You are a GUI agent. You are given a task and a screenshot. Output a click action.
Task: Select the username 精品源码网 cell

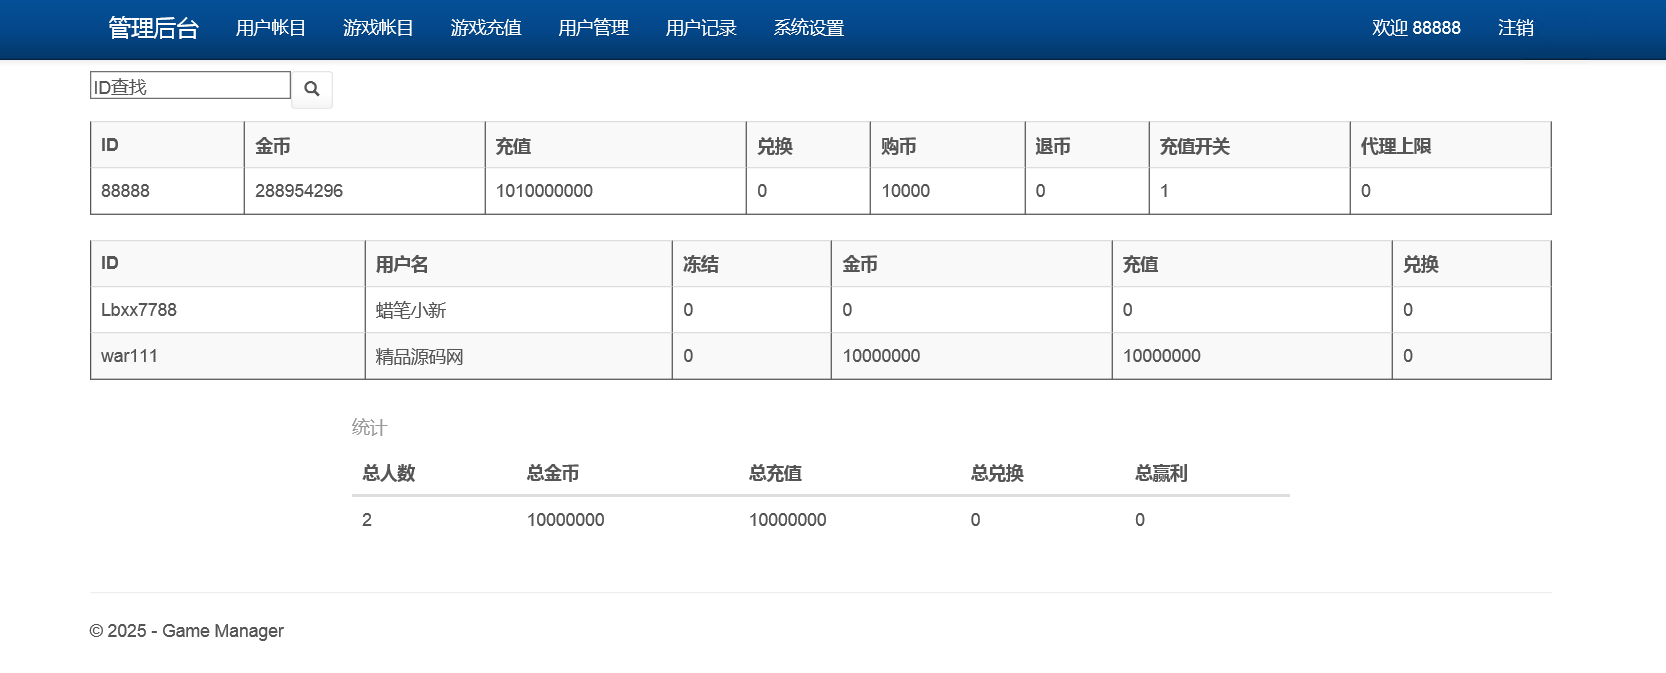tap(419, 356)
